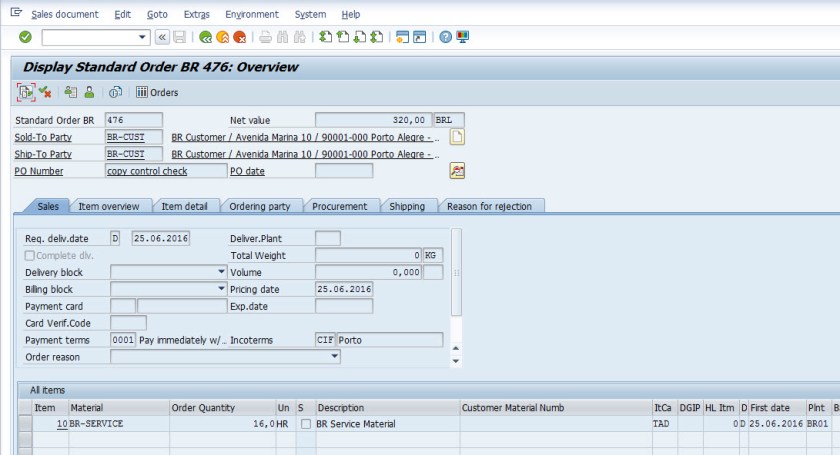
Task: Click the Customize Local Layout monitor icon
Action: coord(463,37)
